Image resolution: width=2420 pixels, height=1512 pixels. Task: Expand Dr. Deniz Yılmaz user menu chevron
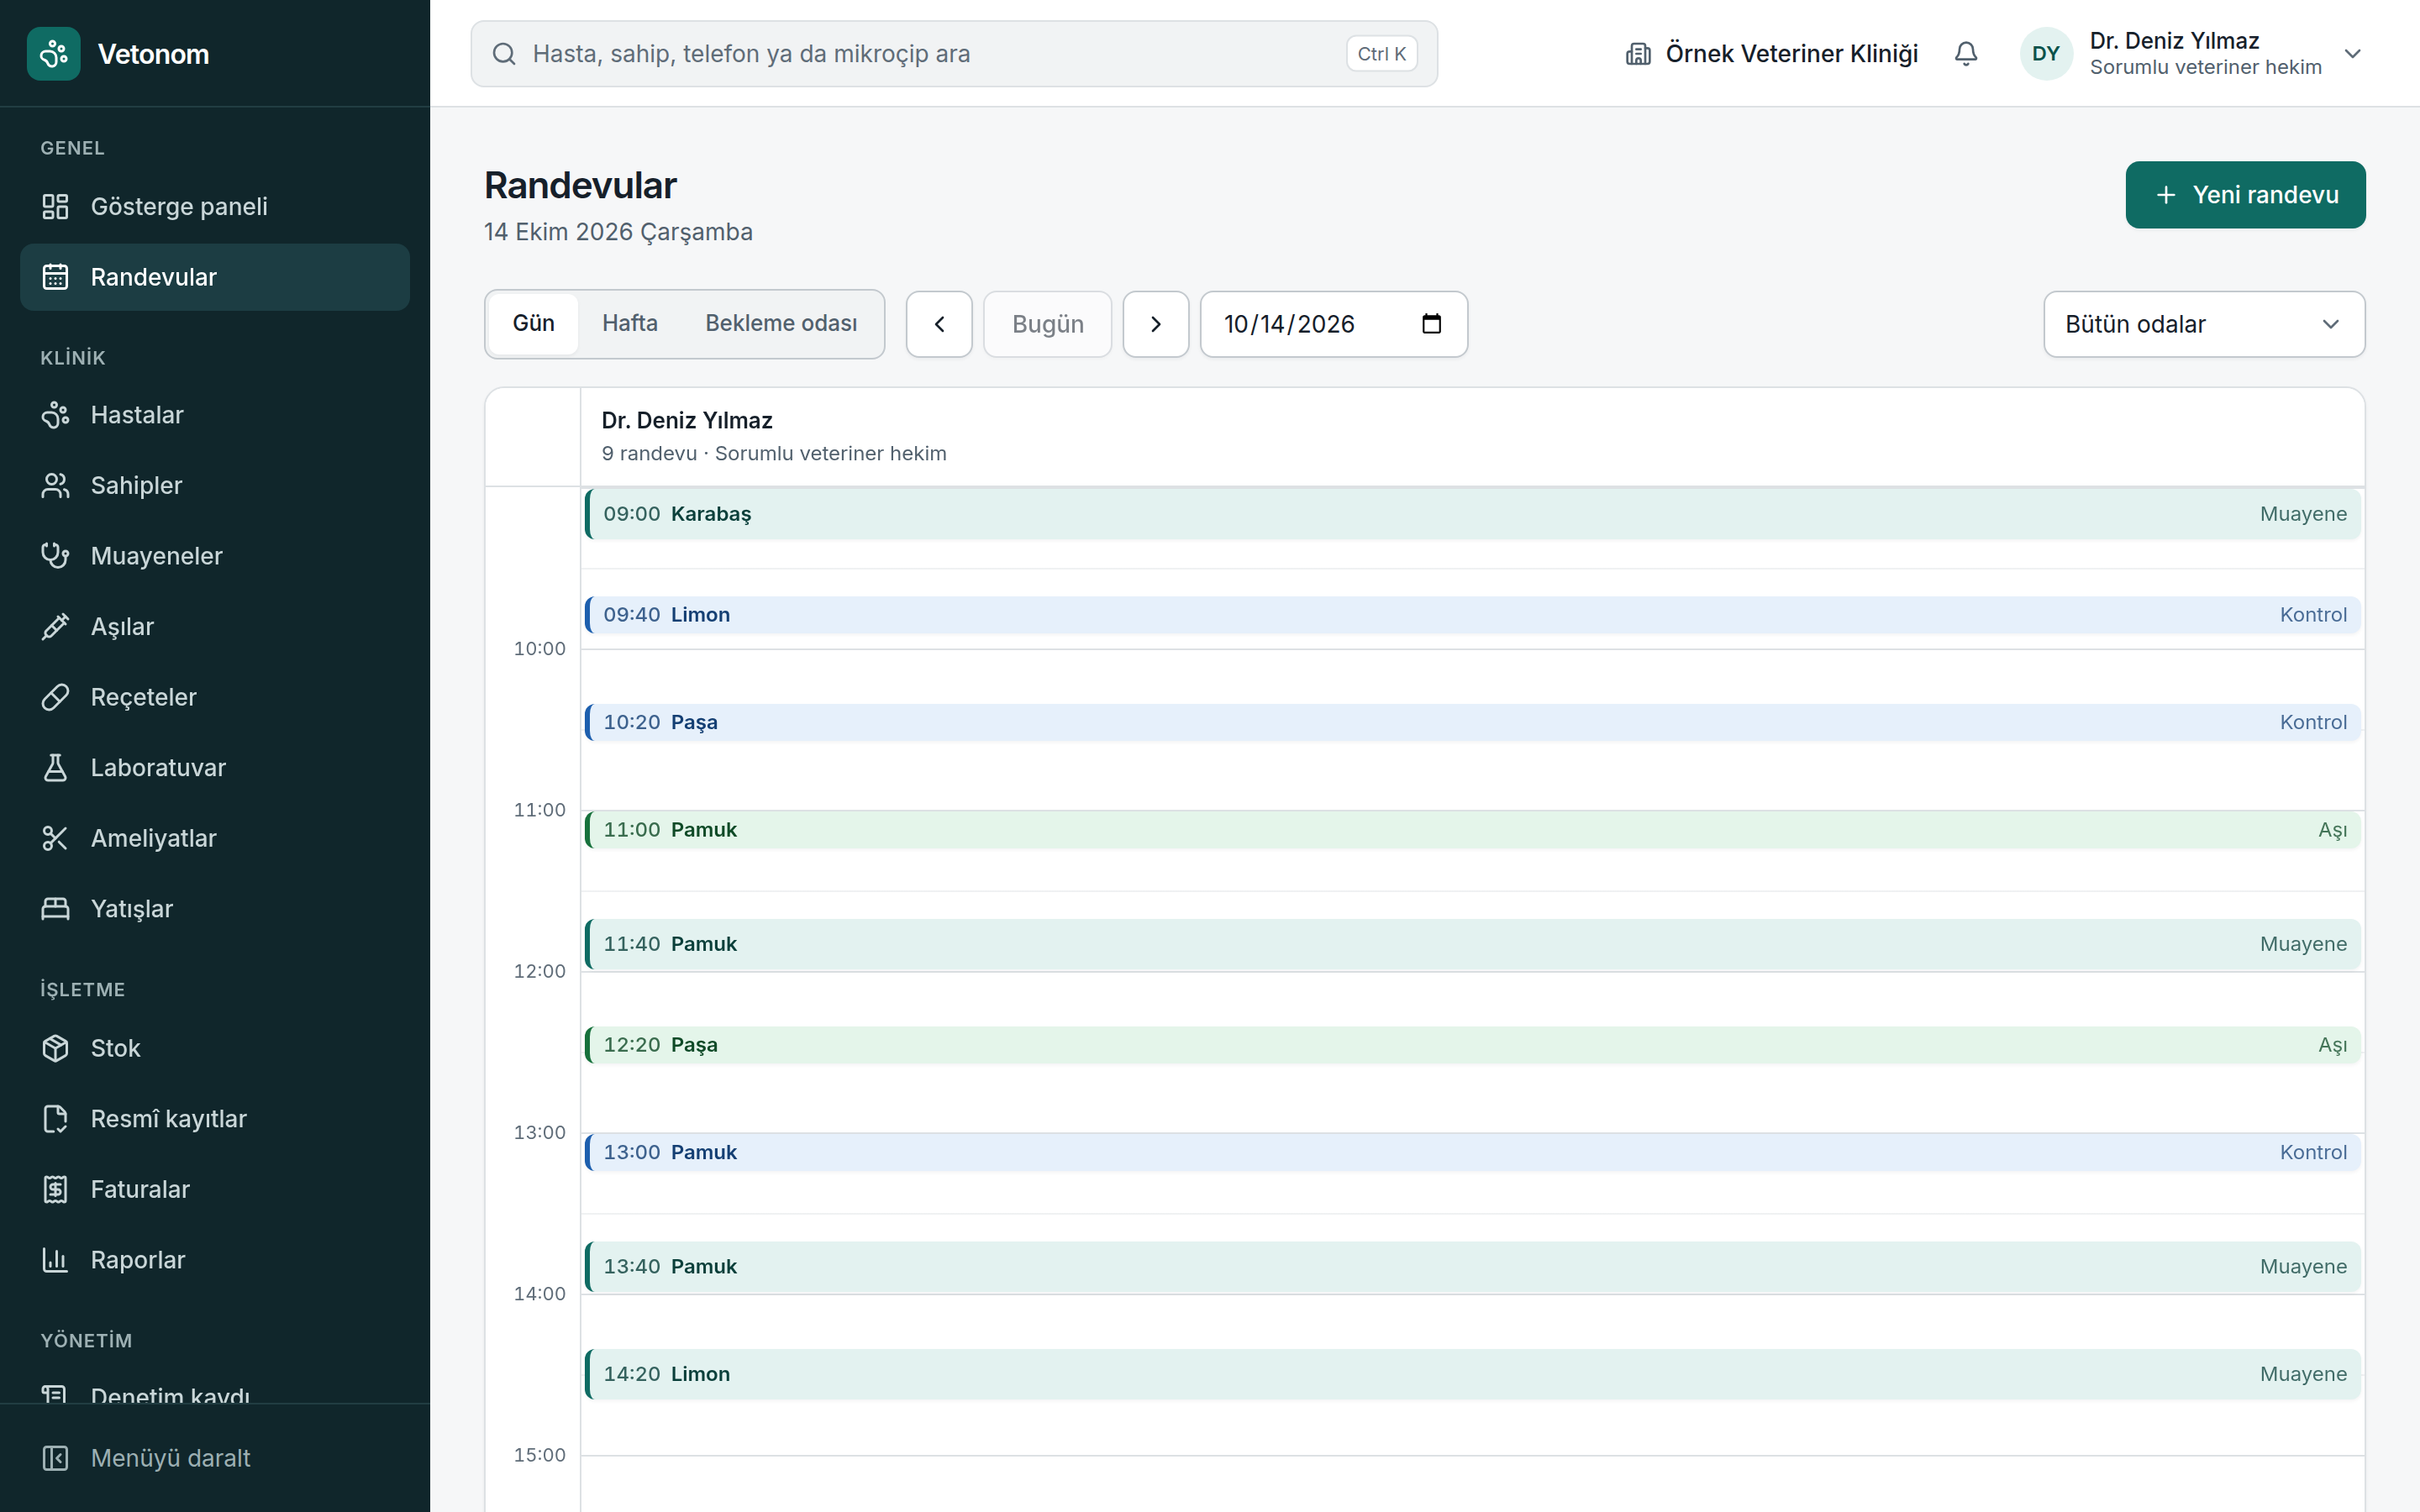(2352, 54)
